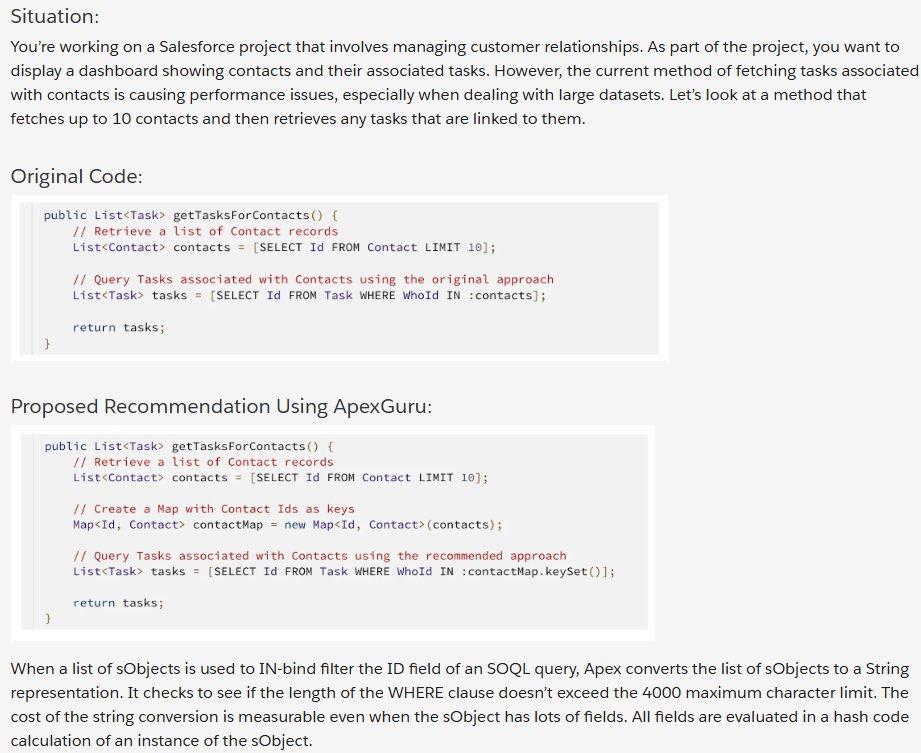Image resolution: width=921 pixels, height=753 pixels.
Task: Click the method signature line in the original code
Action: pos(190,216)
